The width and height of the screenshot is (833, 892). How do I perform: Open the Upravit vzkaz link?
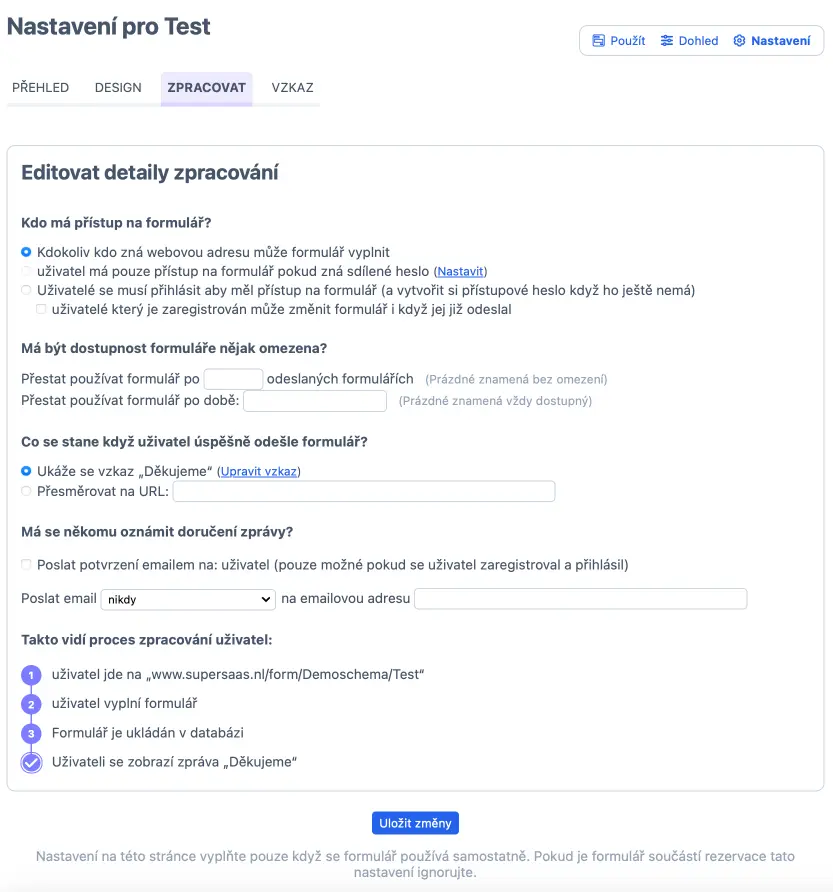259,471
